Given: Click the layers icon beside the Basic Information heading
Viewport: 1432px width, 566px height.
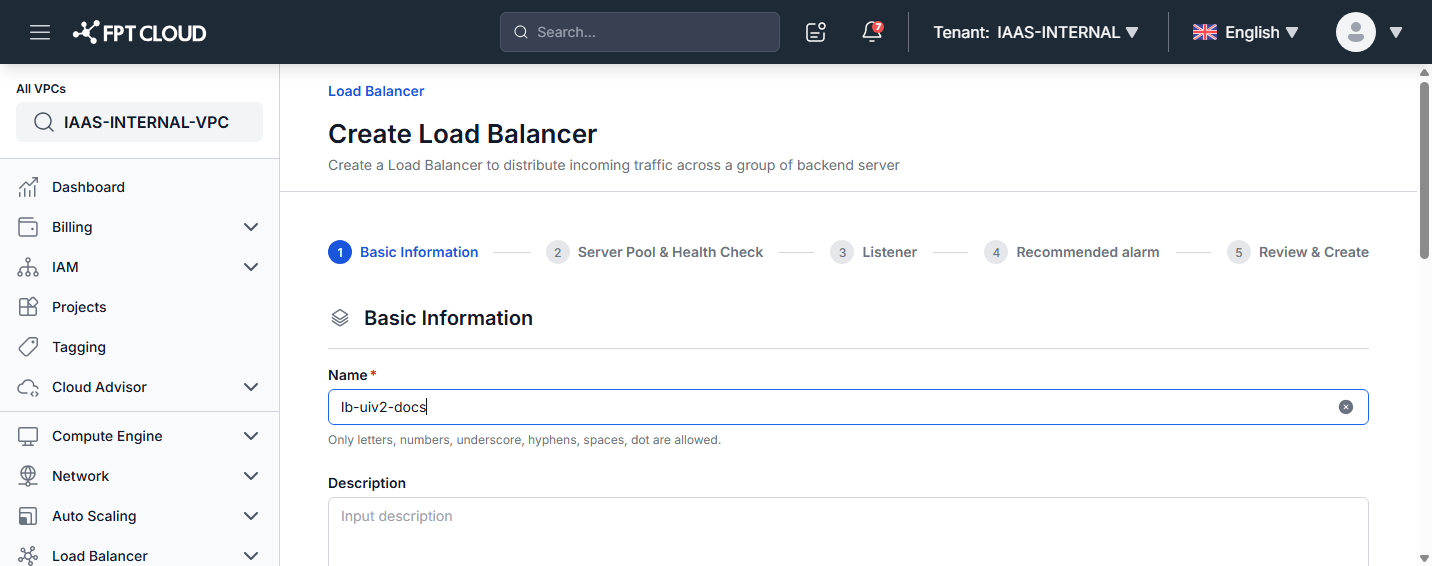Looking at the screenshot, I should tap(340, 318).
